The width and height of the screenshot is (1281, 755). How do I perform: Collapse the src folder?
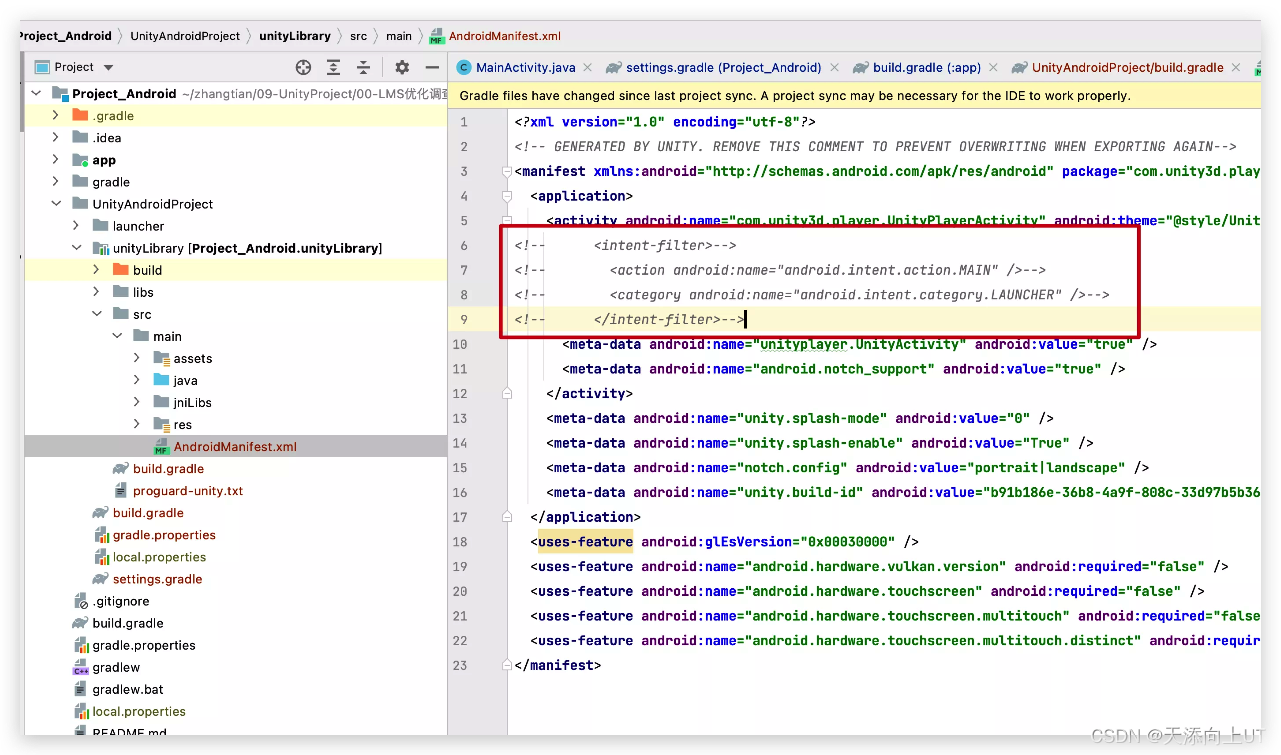[96, 314]
